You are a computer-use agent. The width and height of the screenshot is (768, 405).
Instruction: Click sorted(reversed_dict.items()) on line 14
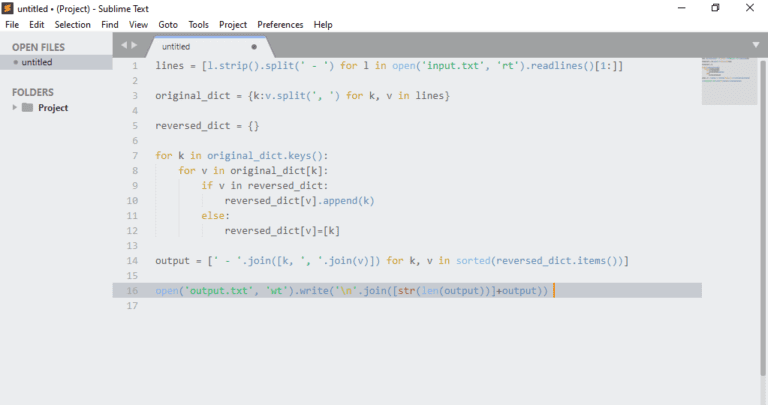539,261
